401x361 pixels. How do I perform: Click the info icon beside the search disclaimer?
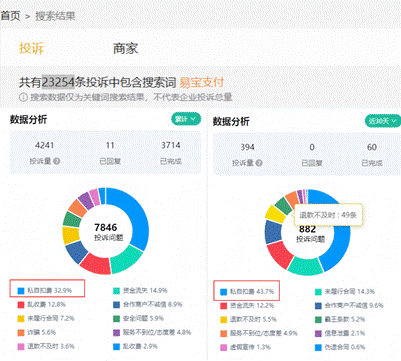click(x=23, y=97)
